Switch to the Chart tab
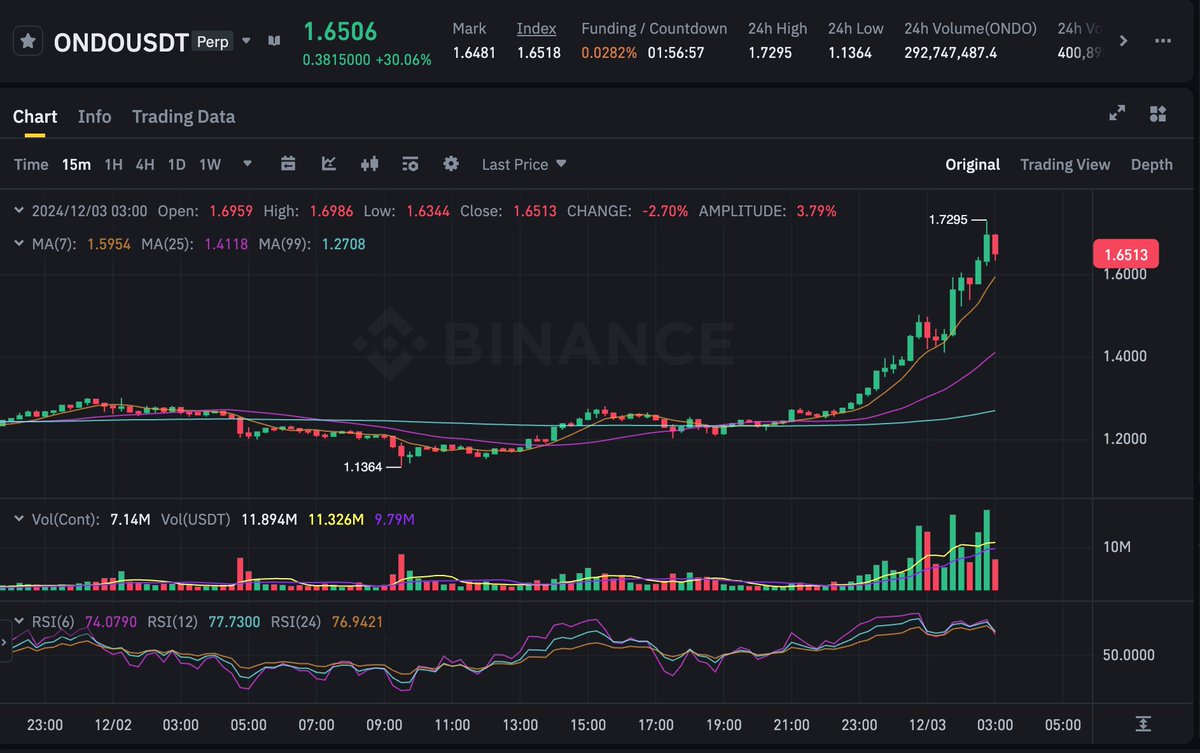Image resolution: width=1200 pixels, height=753 pixels. (x=35, y=116)
